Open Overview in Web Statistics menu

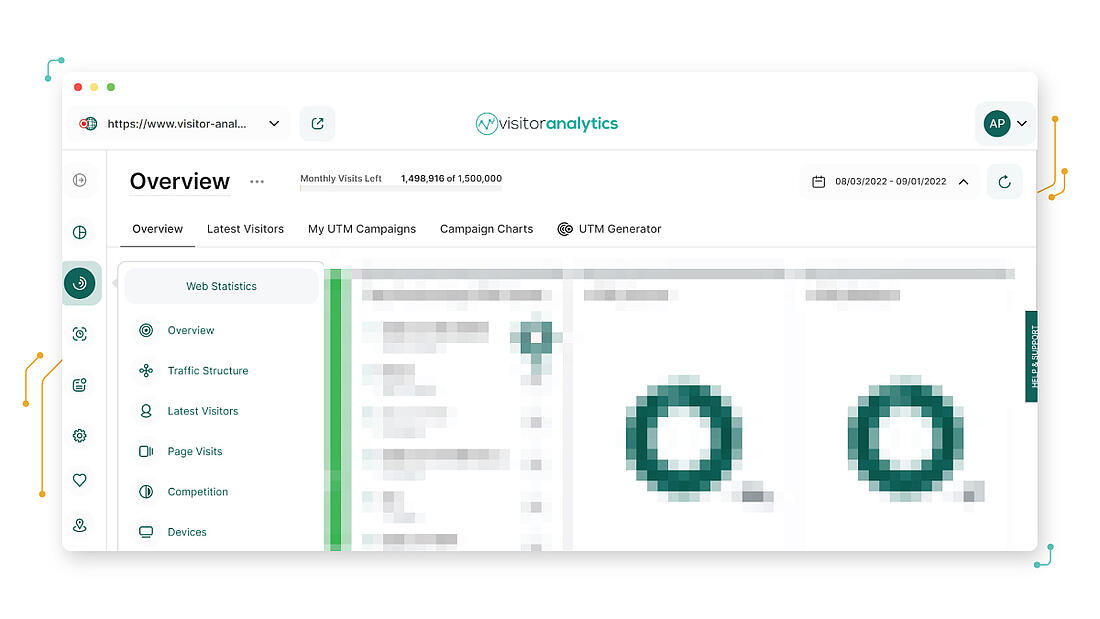[x=191, y=331]
